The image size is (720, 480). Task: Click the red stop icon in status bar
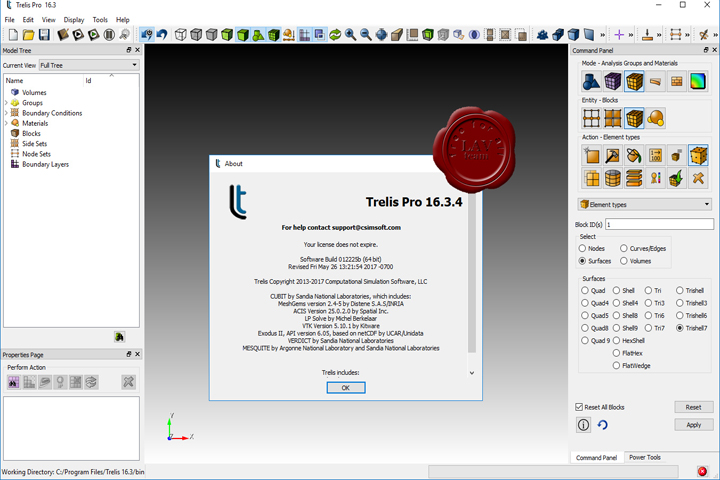[x=702, y=471]
